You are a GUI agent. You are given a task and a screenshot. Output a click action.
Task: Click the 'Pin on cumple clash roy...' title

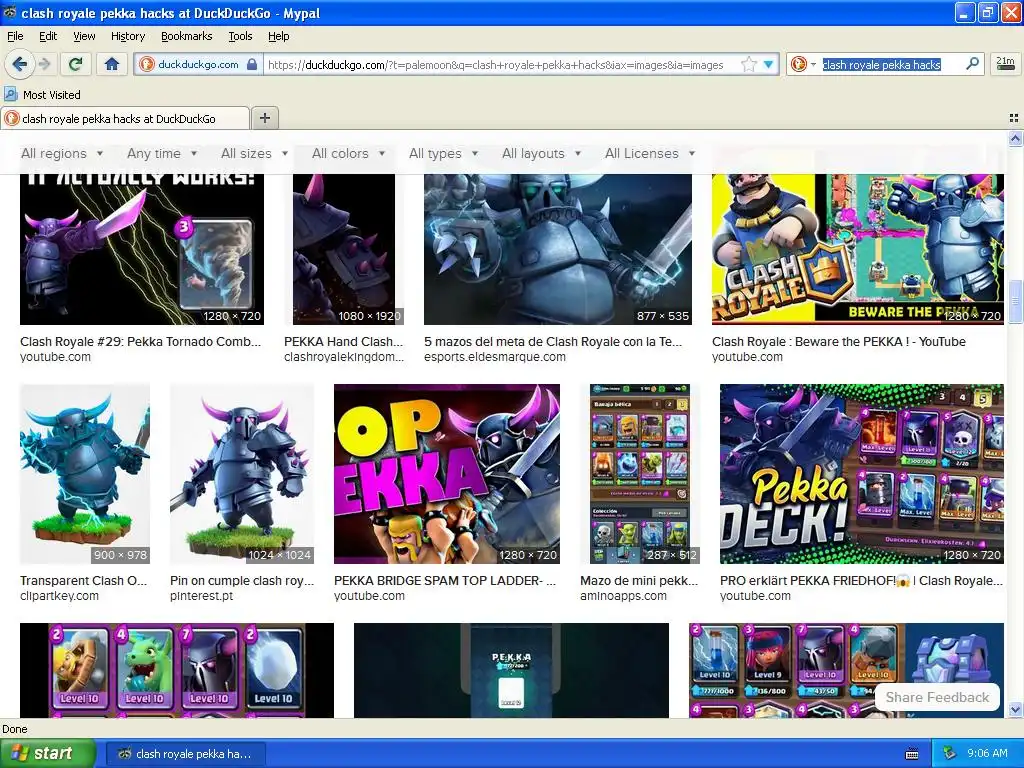coord(242,581)
